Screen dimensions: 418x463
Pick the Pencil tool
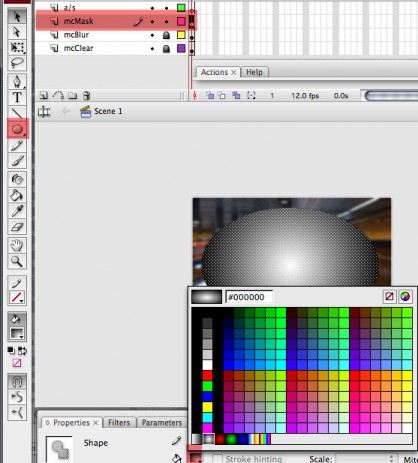17,145
